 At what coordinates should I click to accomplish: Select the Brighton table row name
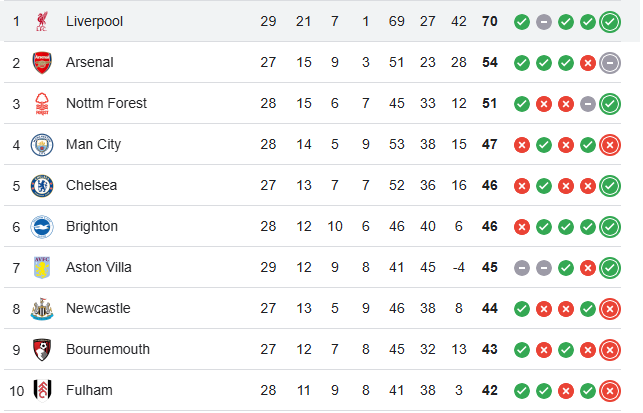click(x=92, y=226)
